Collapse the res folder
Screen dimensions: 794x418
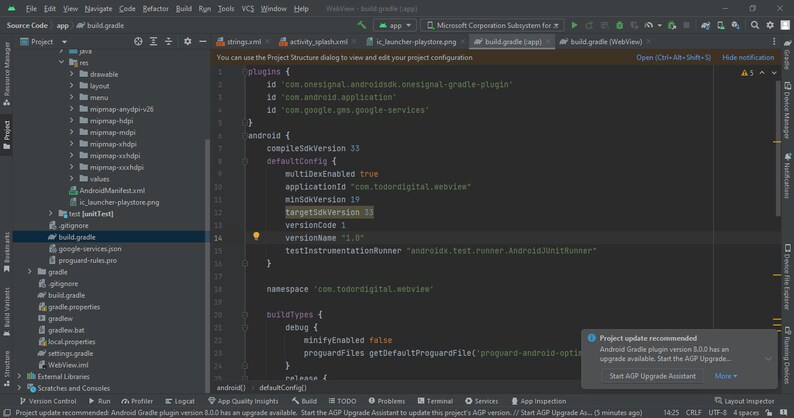point(61,62)
